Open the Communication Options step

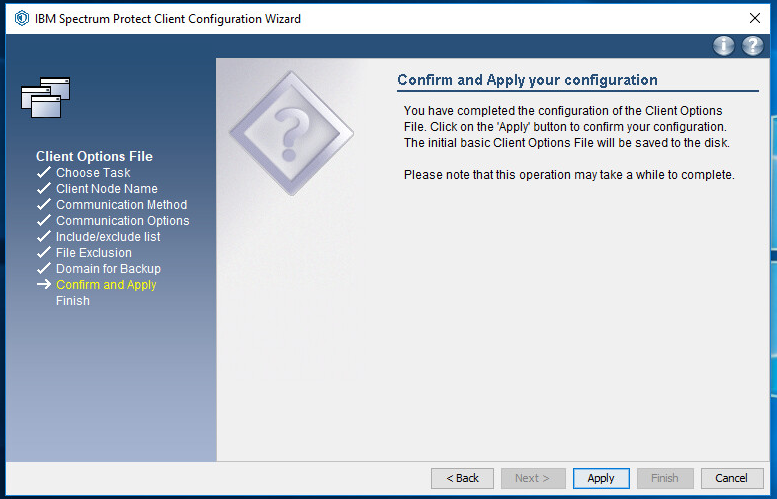(x=122, y=221)
